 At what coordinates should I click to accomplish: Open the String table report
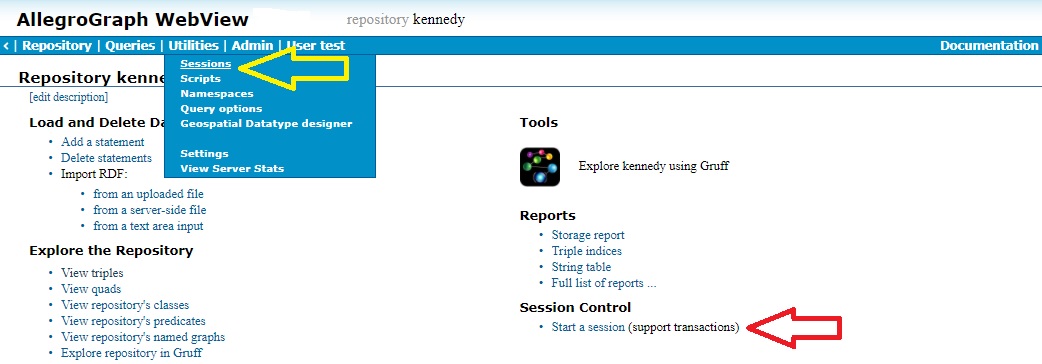tap(581, 267)
